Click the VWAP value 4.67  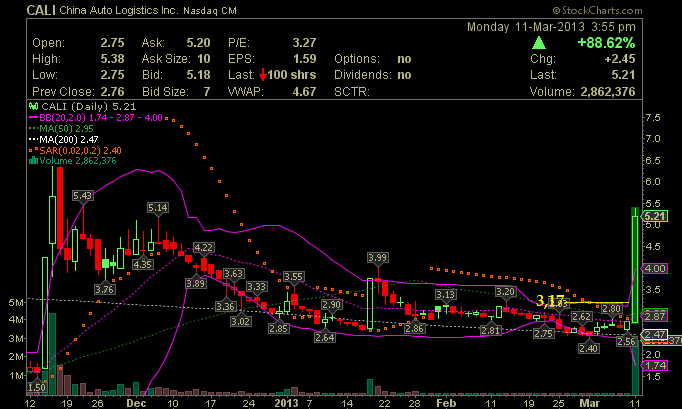pos(304,92)
